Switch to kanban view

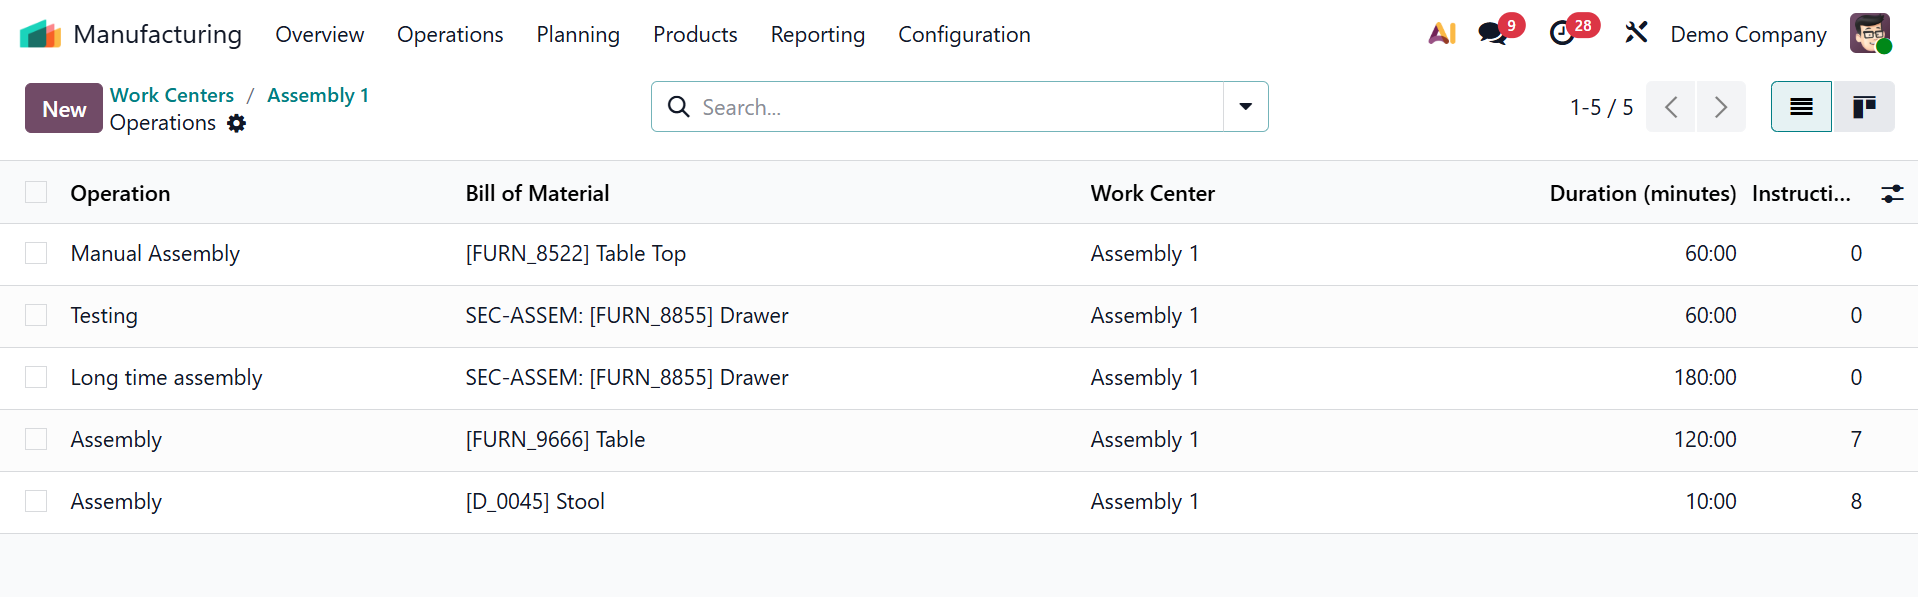tap(1863, 107)
